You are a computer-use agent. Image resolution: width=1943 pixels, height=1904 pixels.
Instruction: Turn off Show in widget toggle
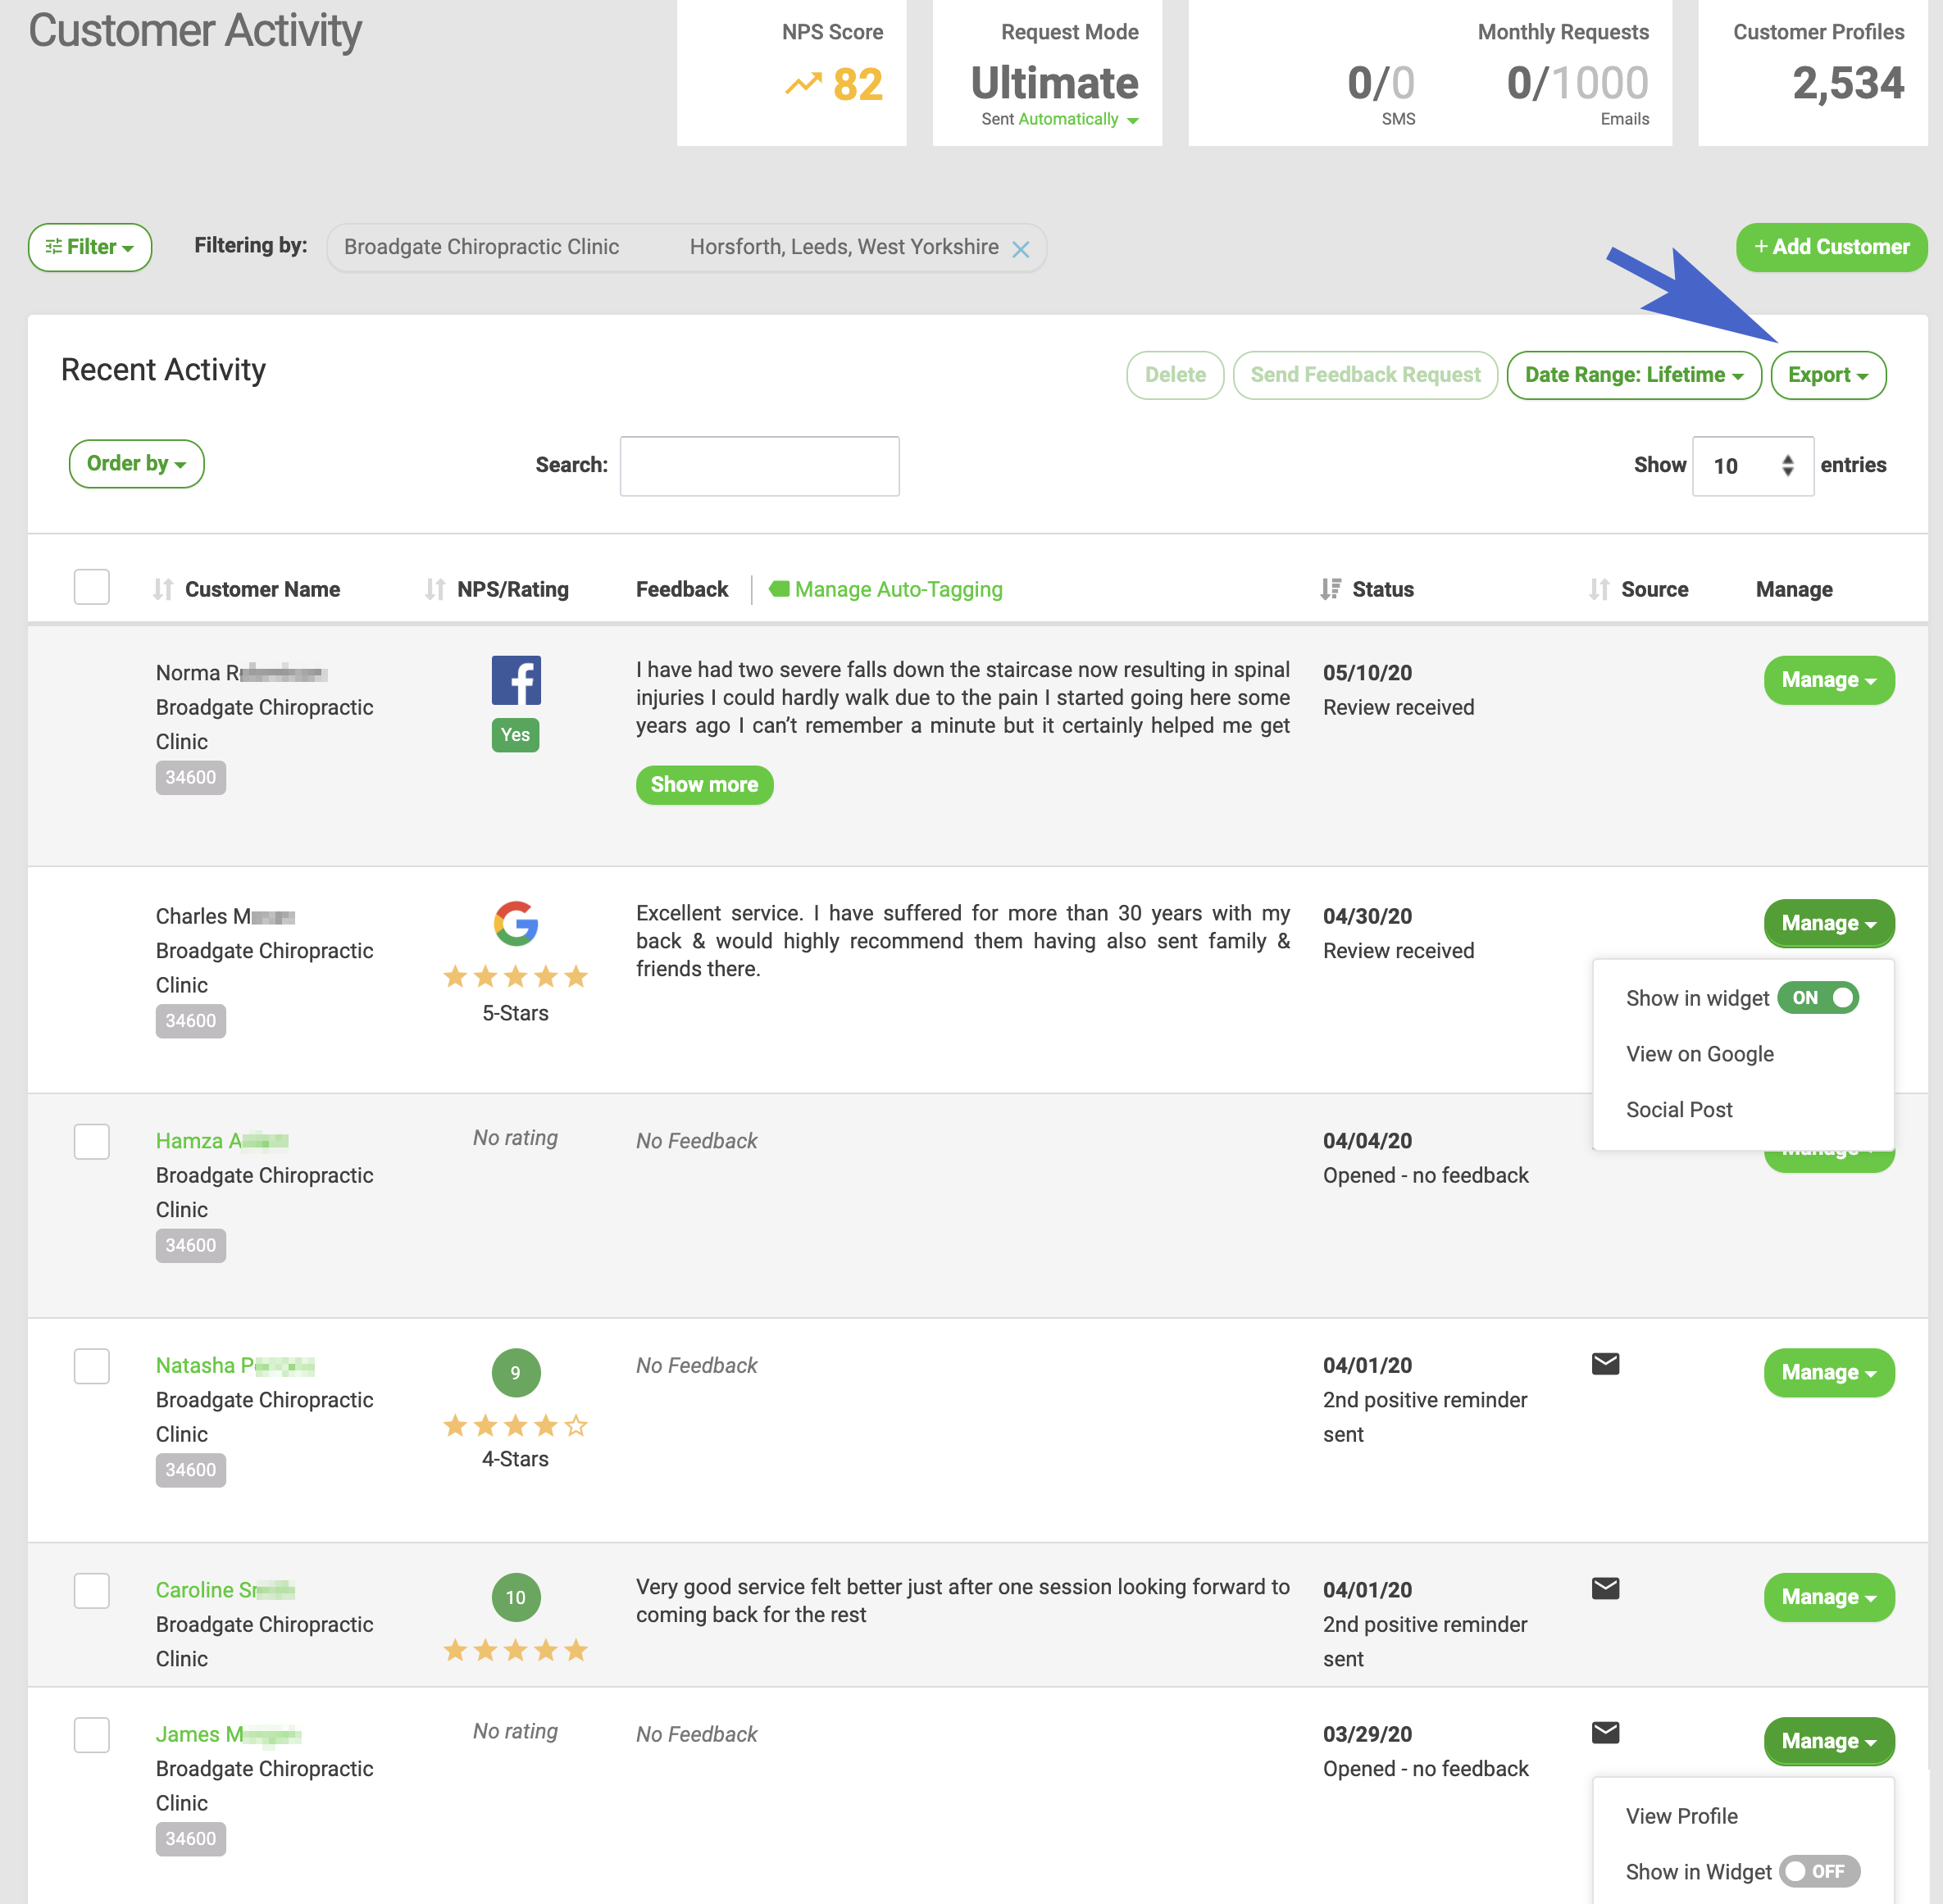(x=1818, y=998)
